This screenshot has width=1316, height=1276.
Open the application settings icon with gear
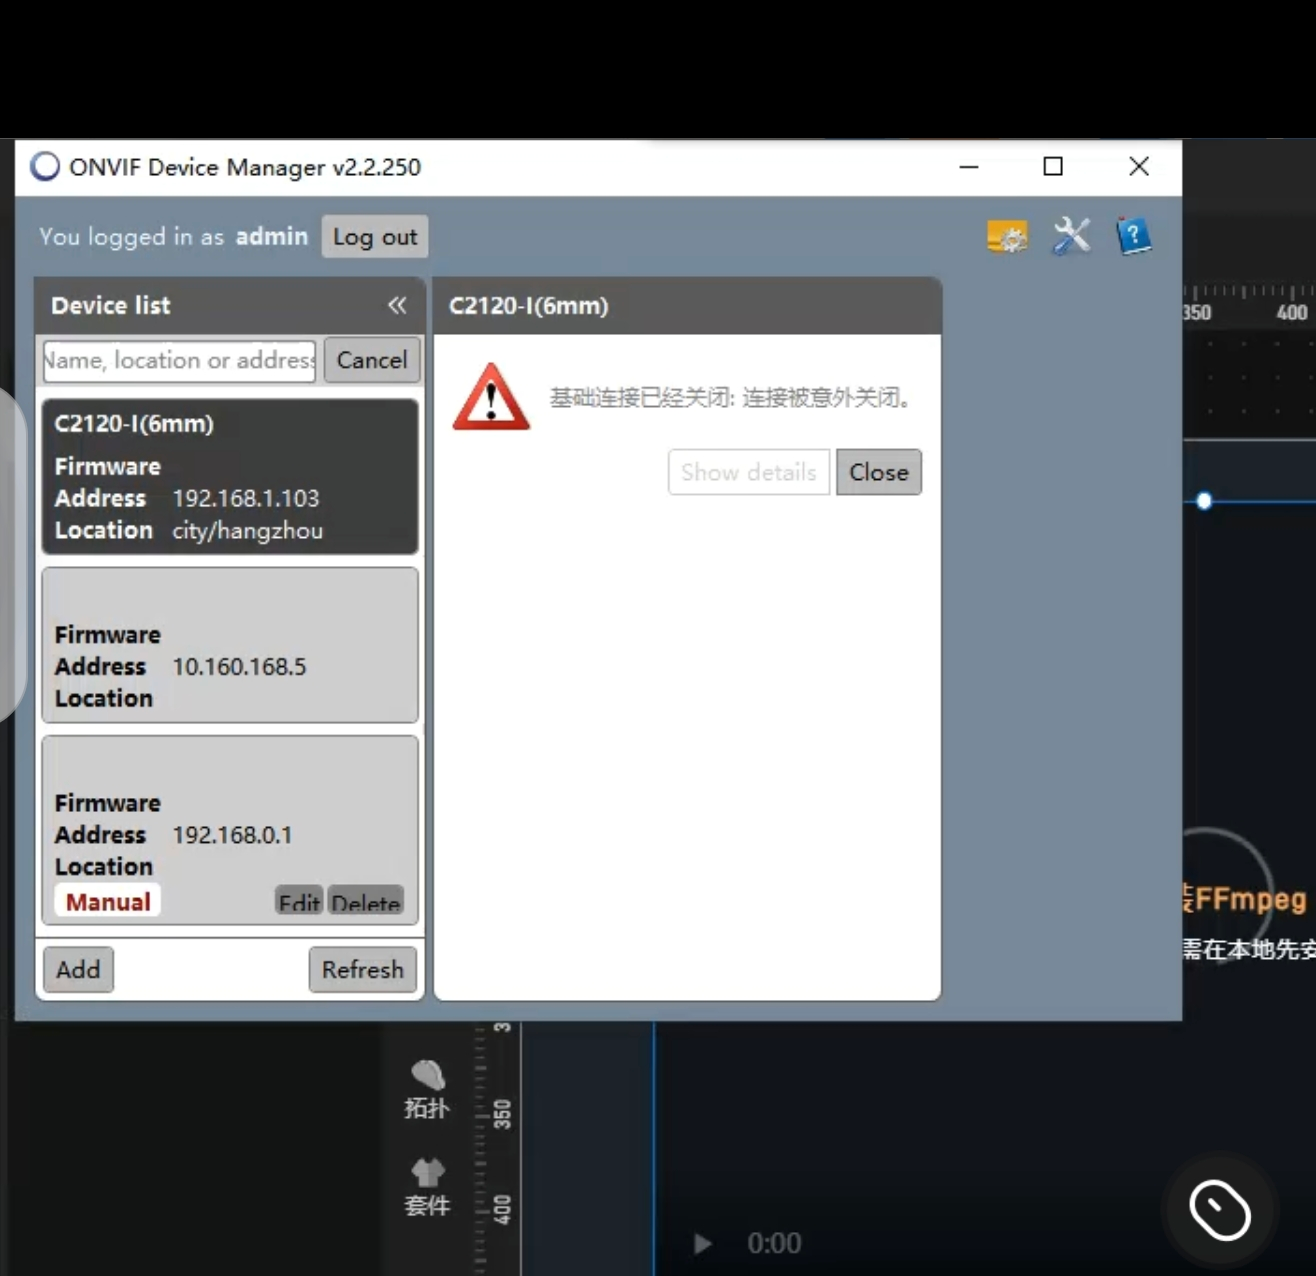pos(1007,238)
